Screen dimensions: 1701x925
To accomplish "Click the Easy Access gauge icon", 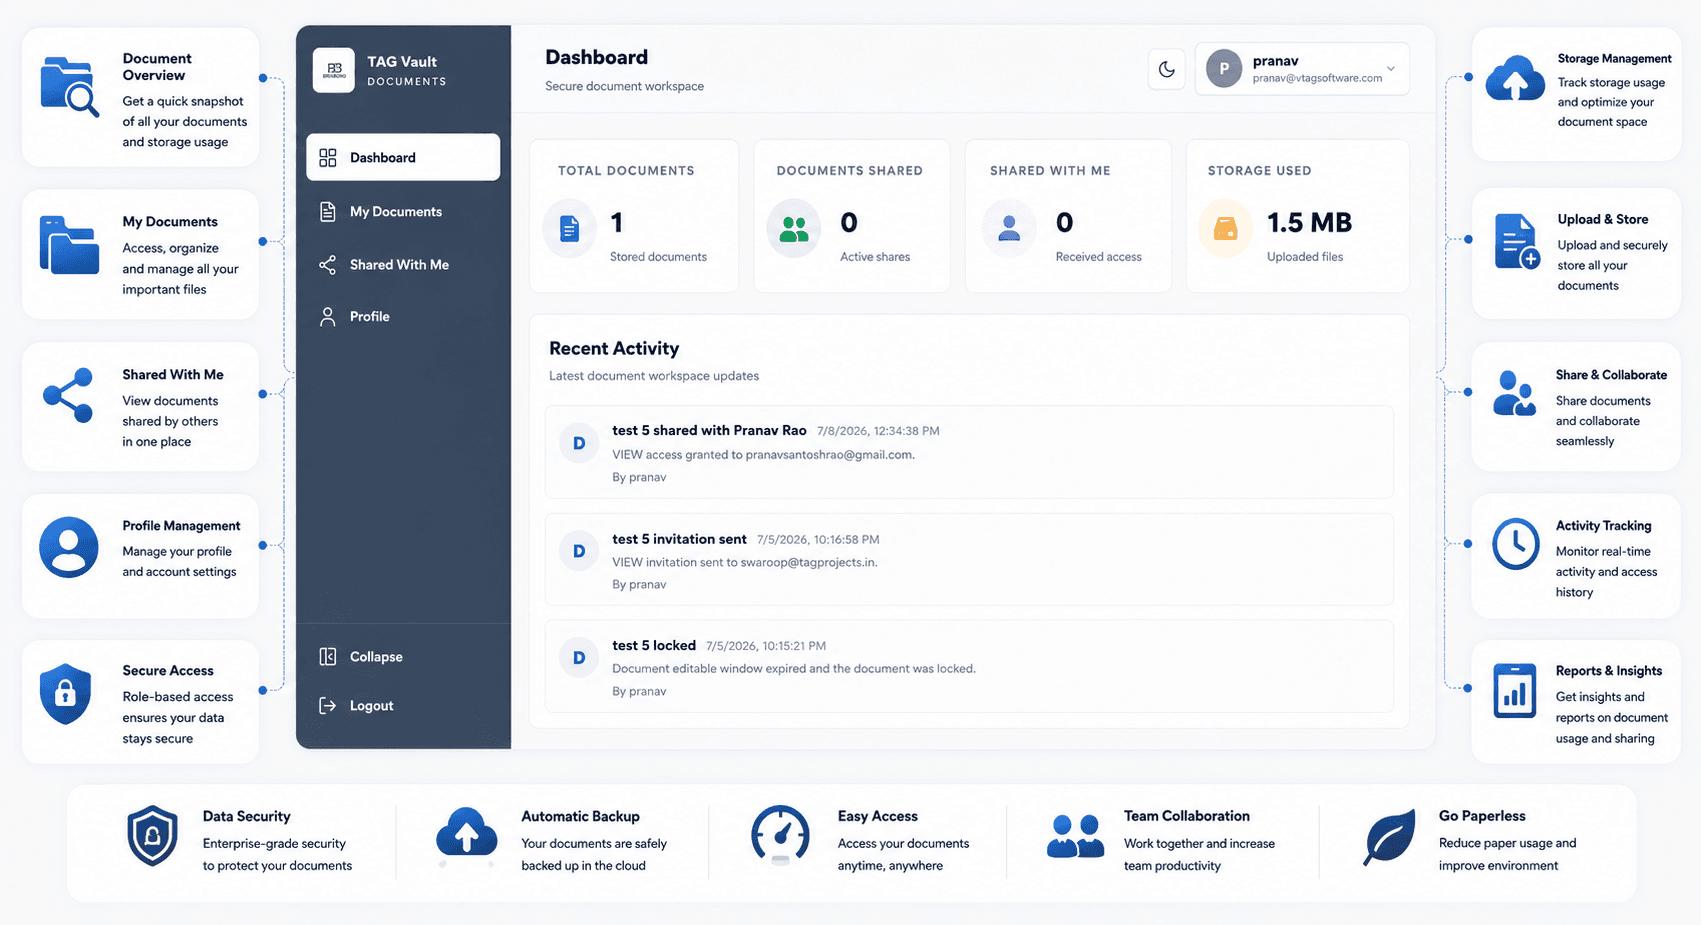I will click(x=780, y=835).
